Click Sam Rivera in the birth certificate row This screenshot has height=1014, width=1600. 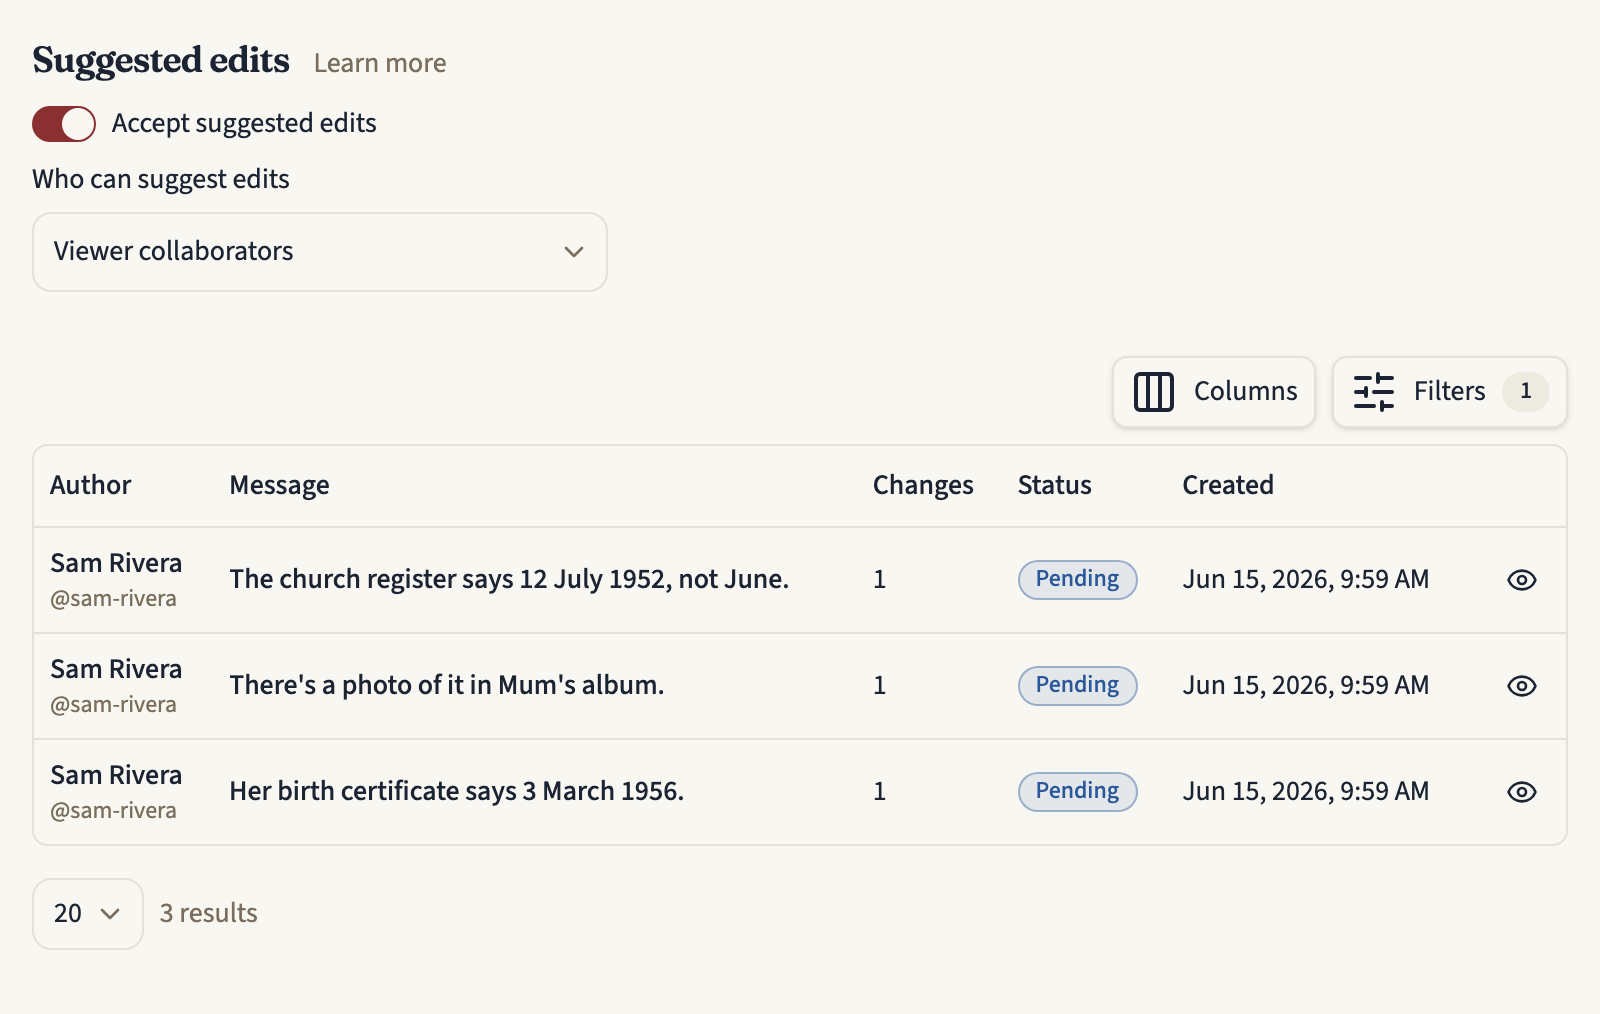click(x=116, y=775)
